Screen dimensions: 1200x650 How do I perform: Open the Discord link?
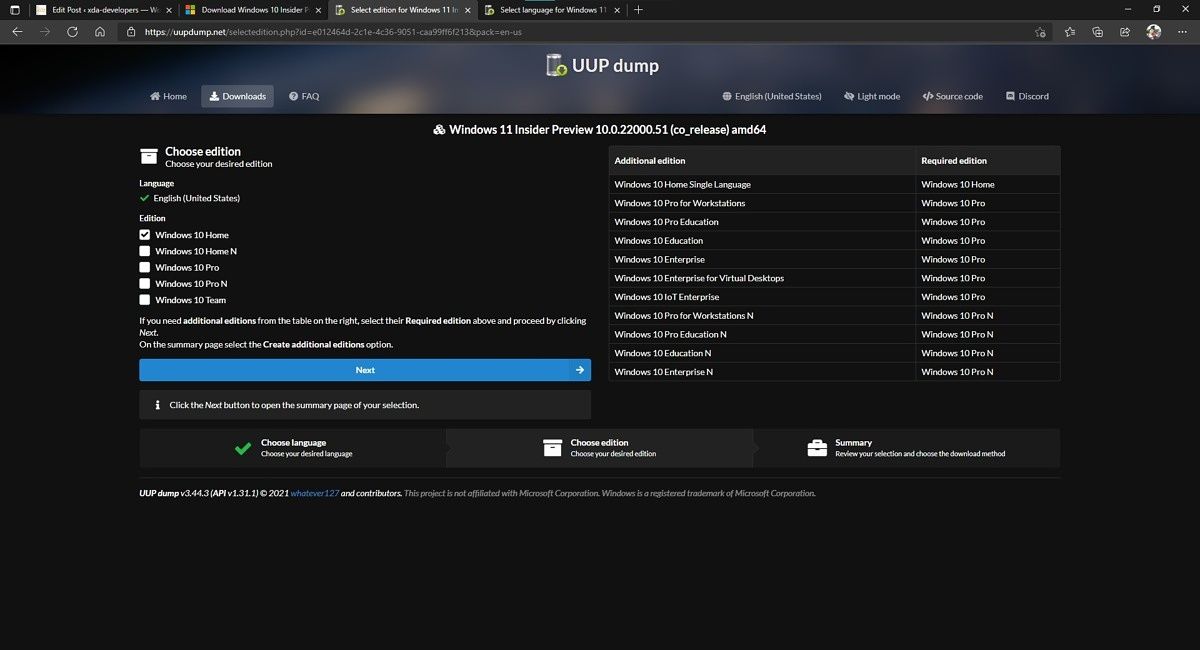(1027, 96)
